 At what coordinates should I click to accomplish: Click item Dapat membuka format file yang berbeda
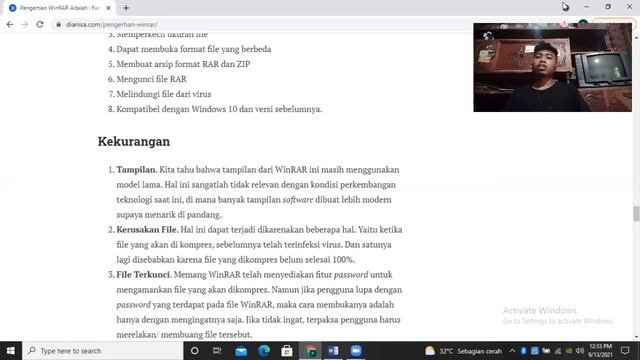(194, 49)
